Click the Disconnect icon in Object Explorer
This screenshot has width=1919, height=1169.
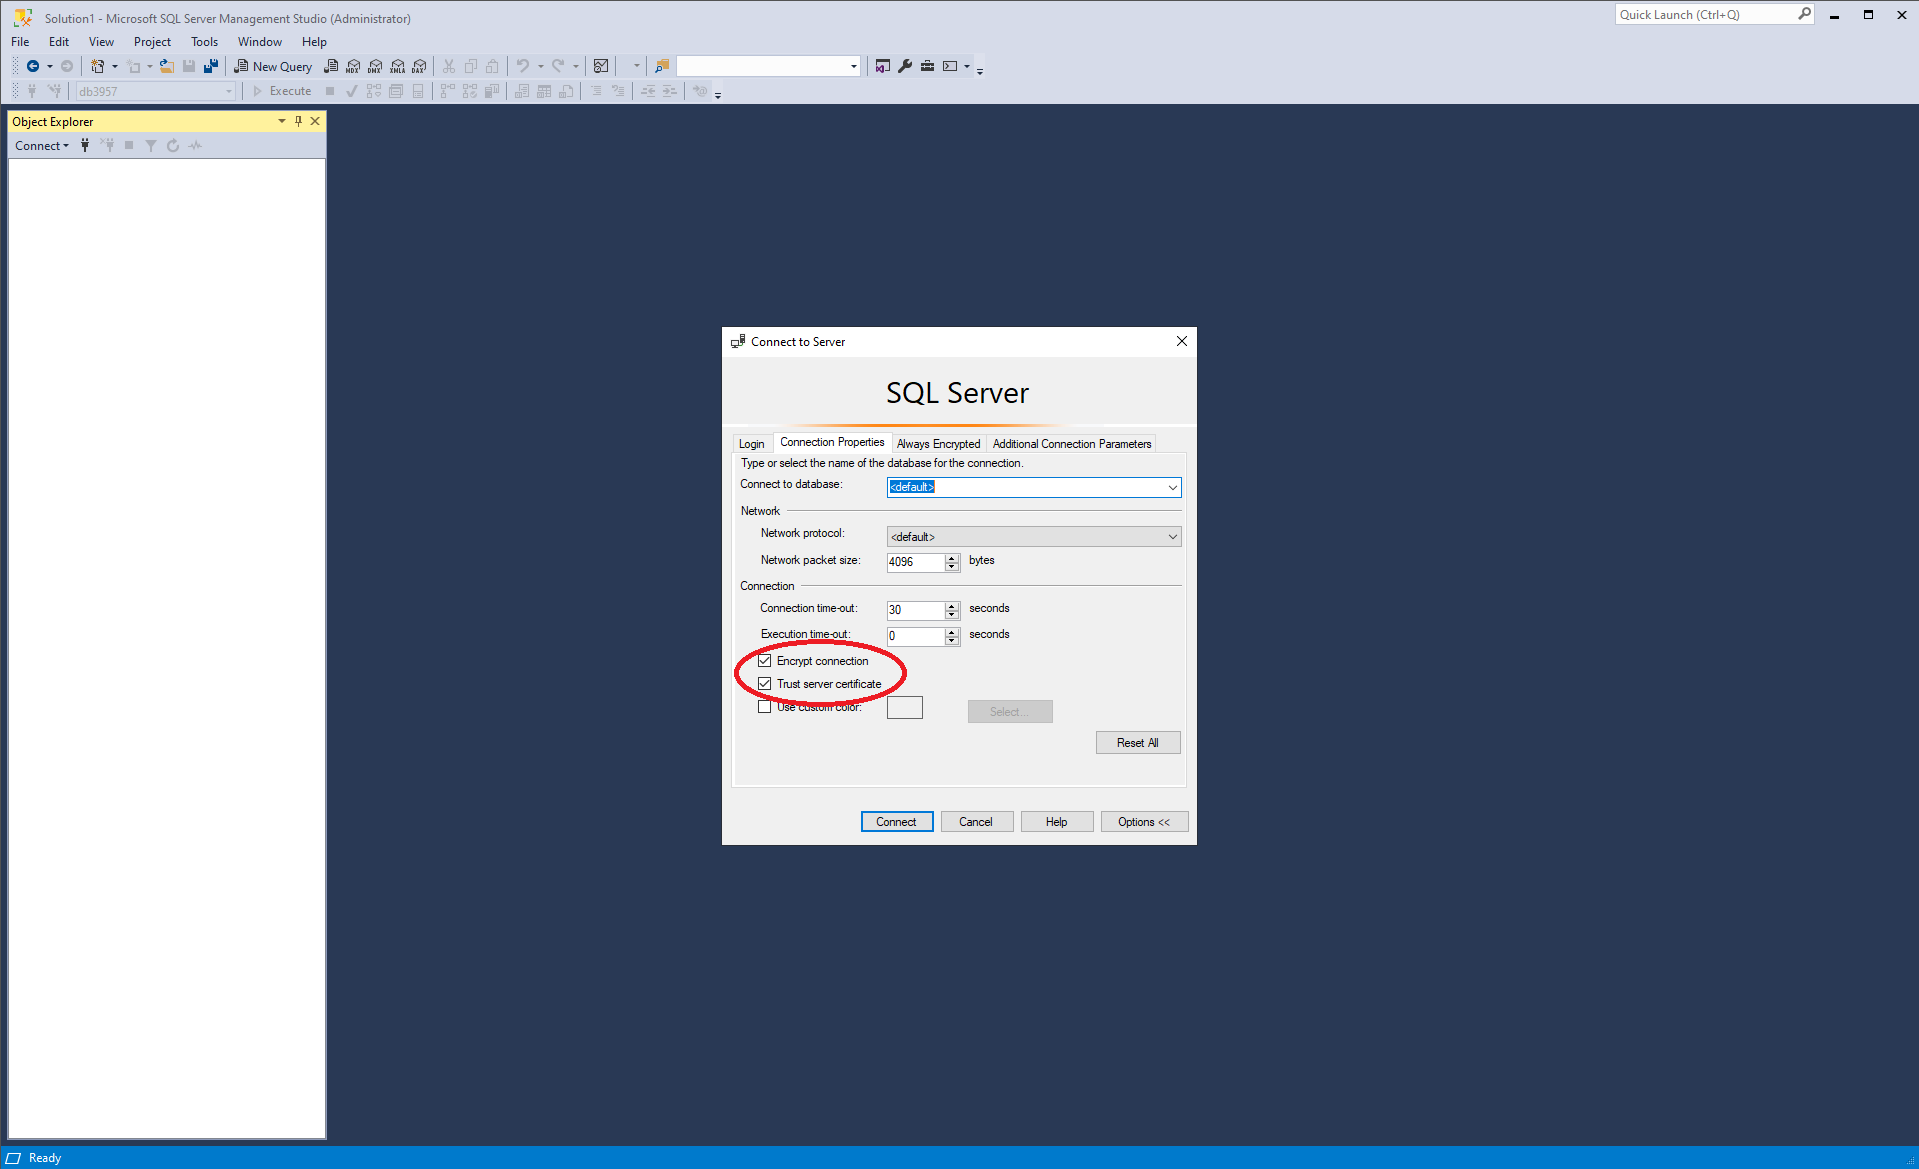point(107,145)
